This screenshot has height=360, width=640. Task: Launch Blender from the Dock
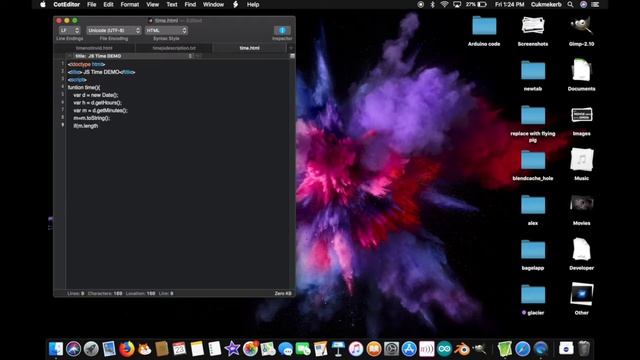[462, 349]
